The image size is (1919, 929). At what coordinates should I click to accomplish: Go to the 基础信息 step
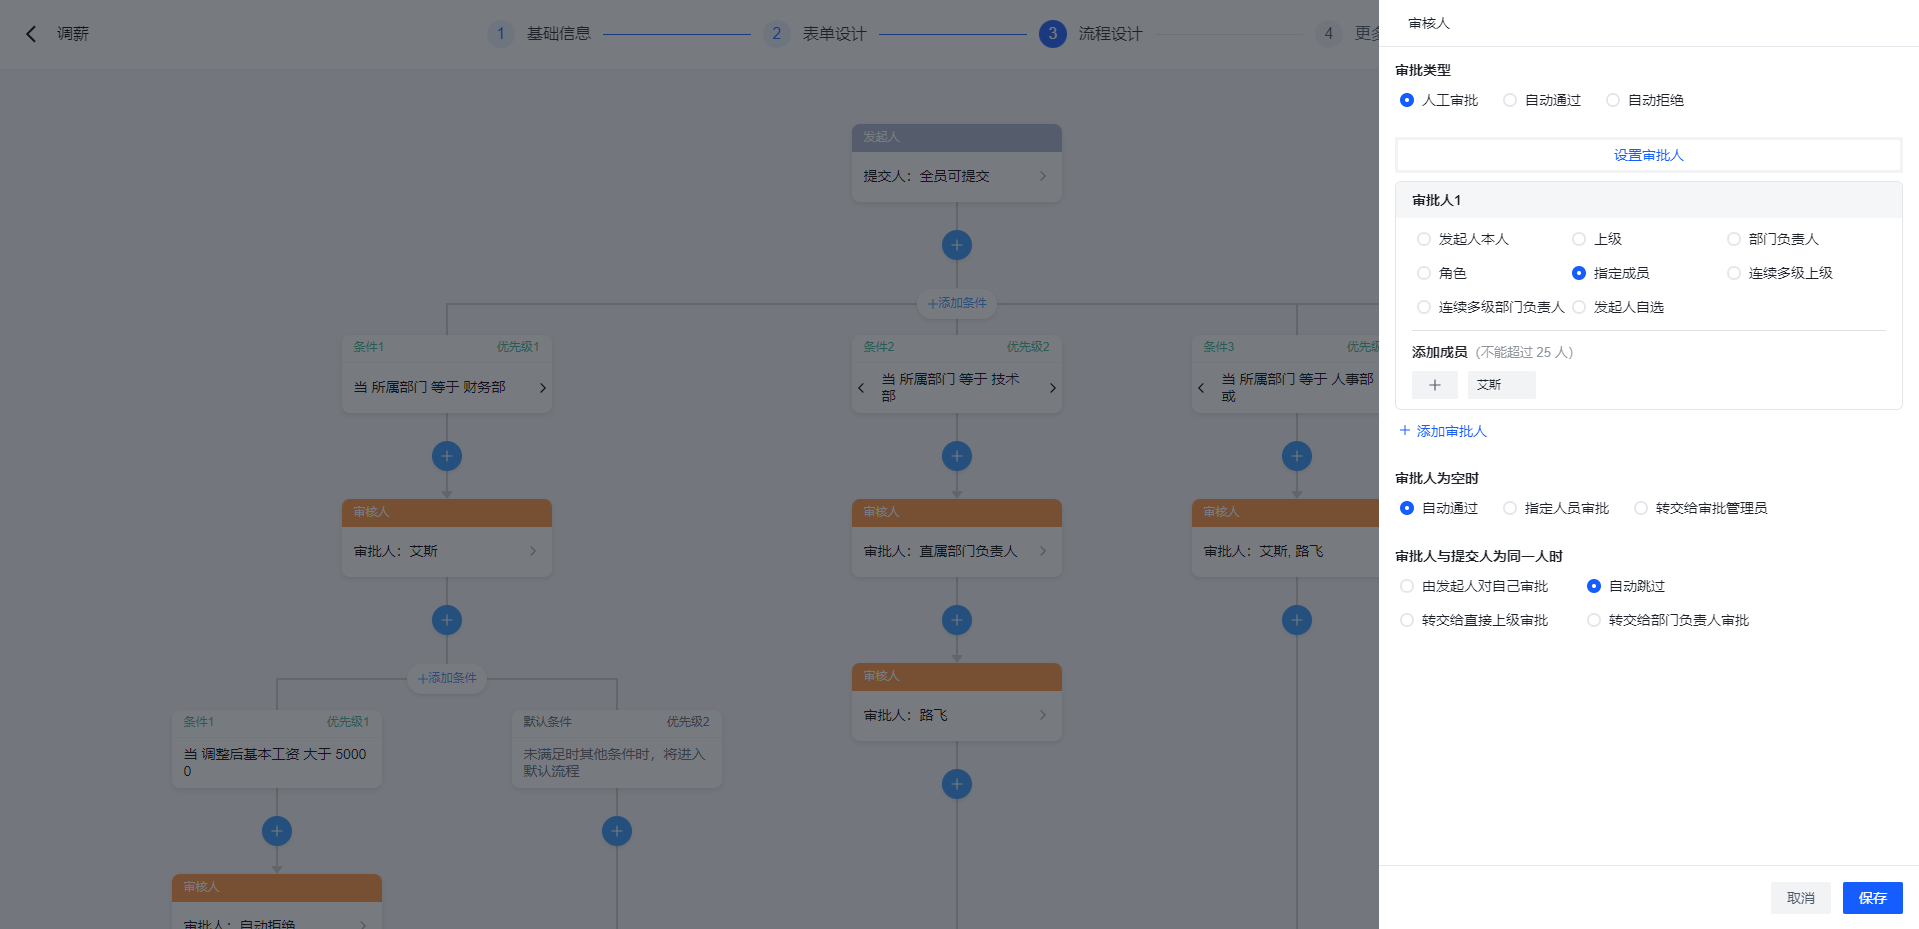coord(556,33)
